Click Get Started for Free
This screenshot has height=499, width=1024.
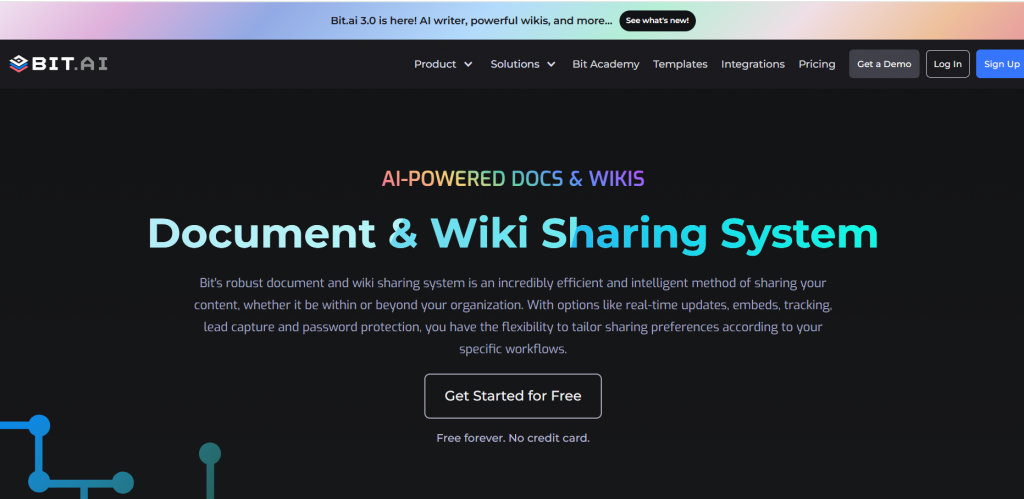pyautogui.click(x=513, y=396)
